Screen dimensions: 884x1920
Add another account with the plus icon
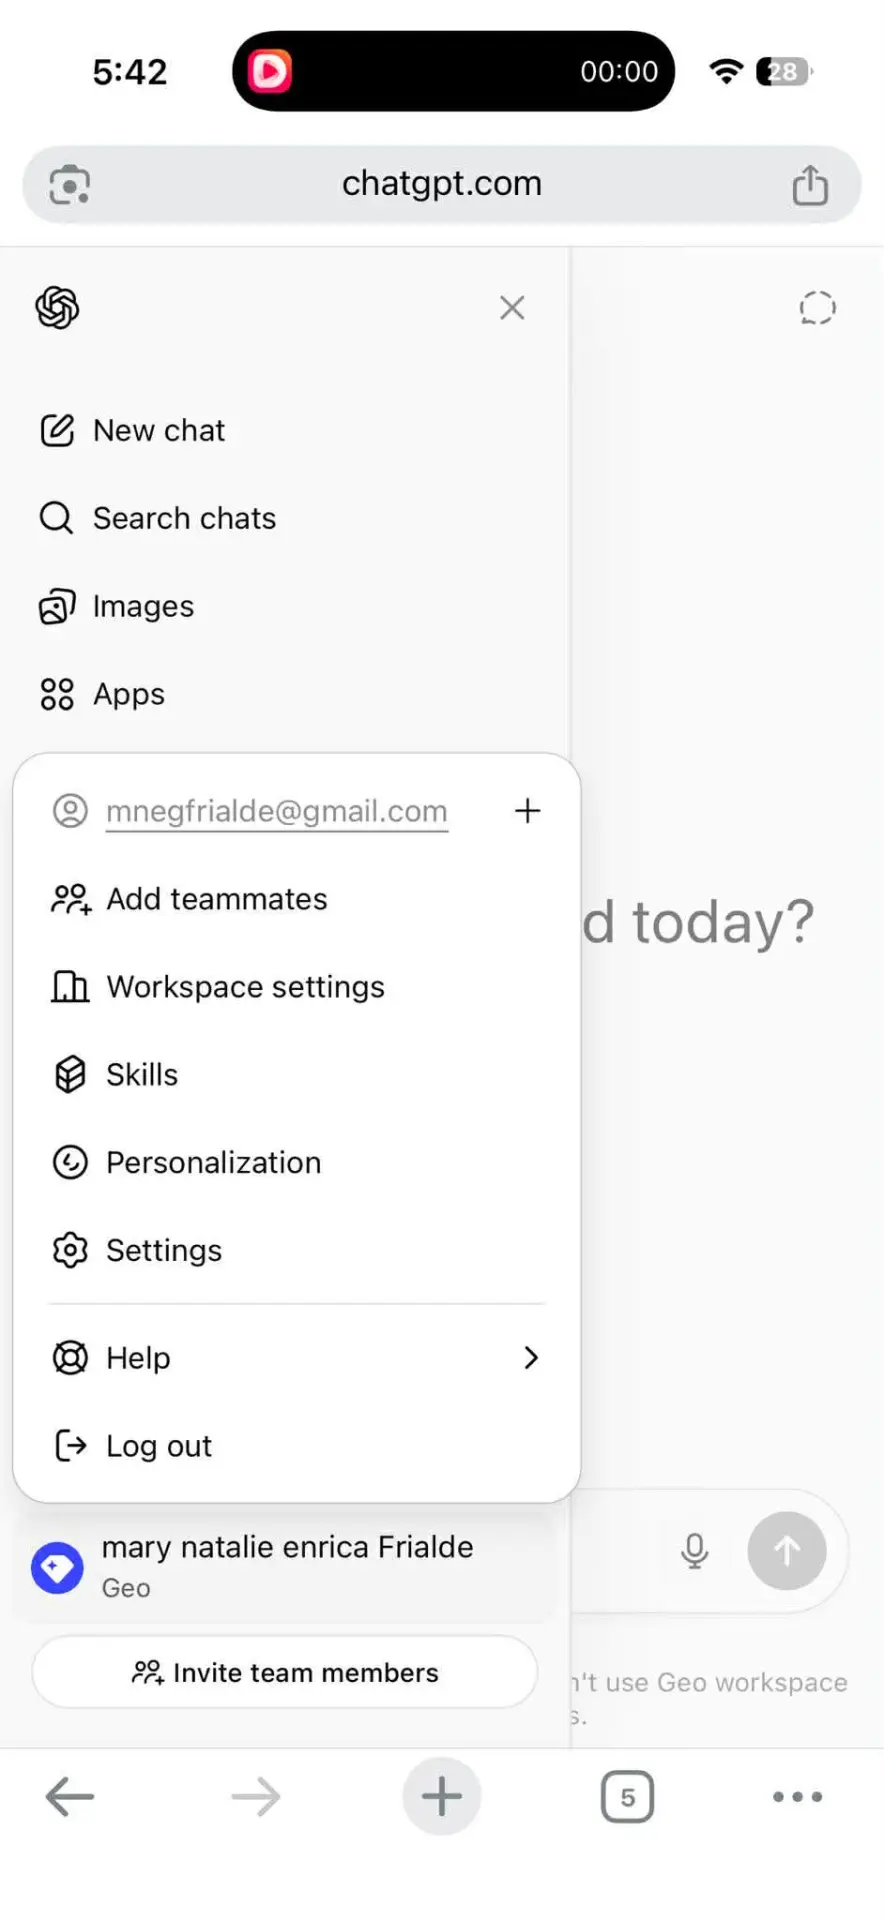tap(527, 810)
